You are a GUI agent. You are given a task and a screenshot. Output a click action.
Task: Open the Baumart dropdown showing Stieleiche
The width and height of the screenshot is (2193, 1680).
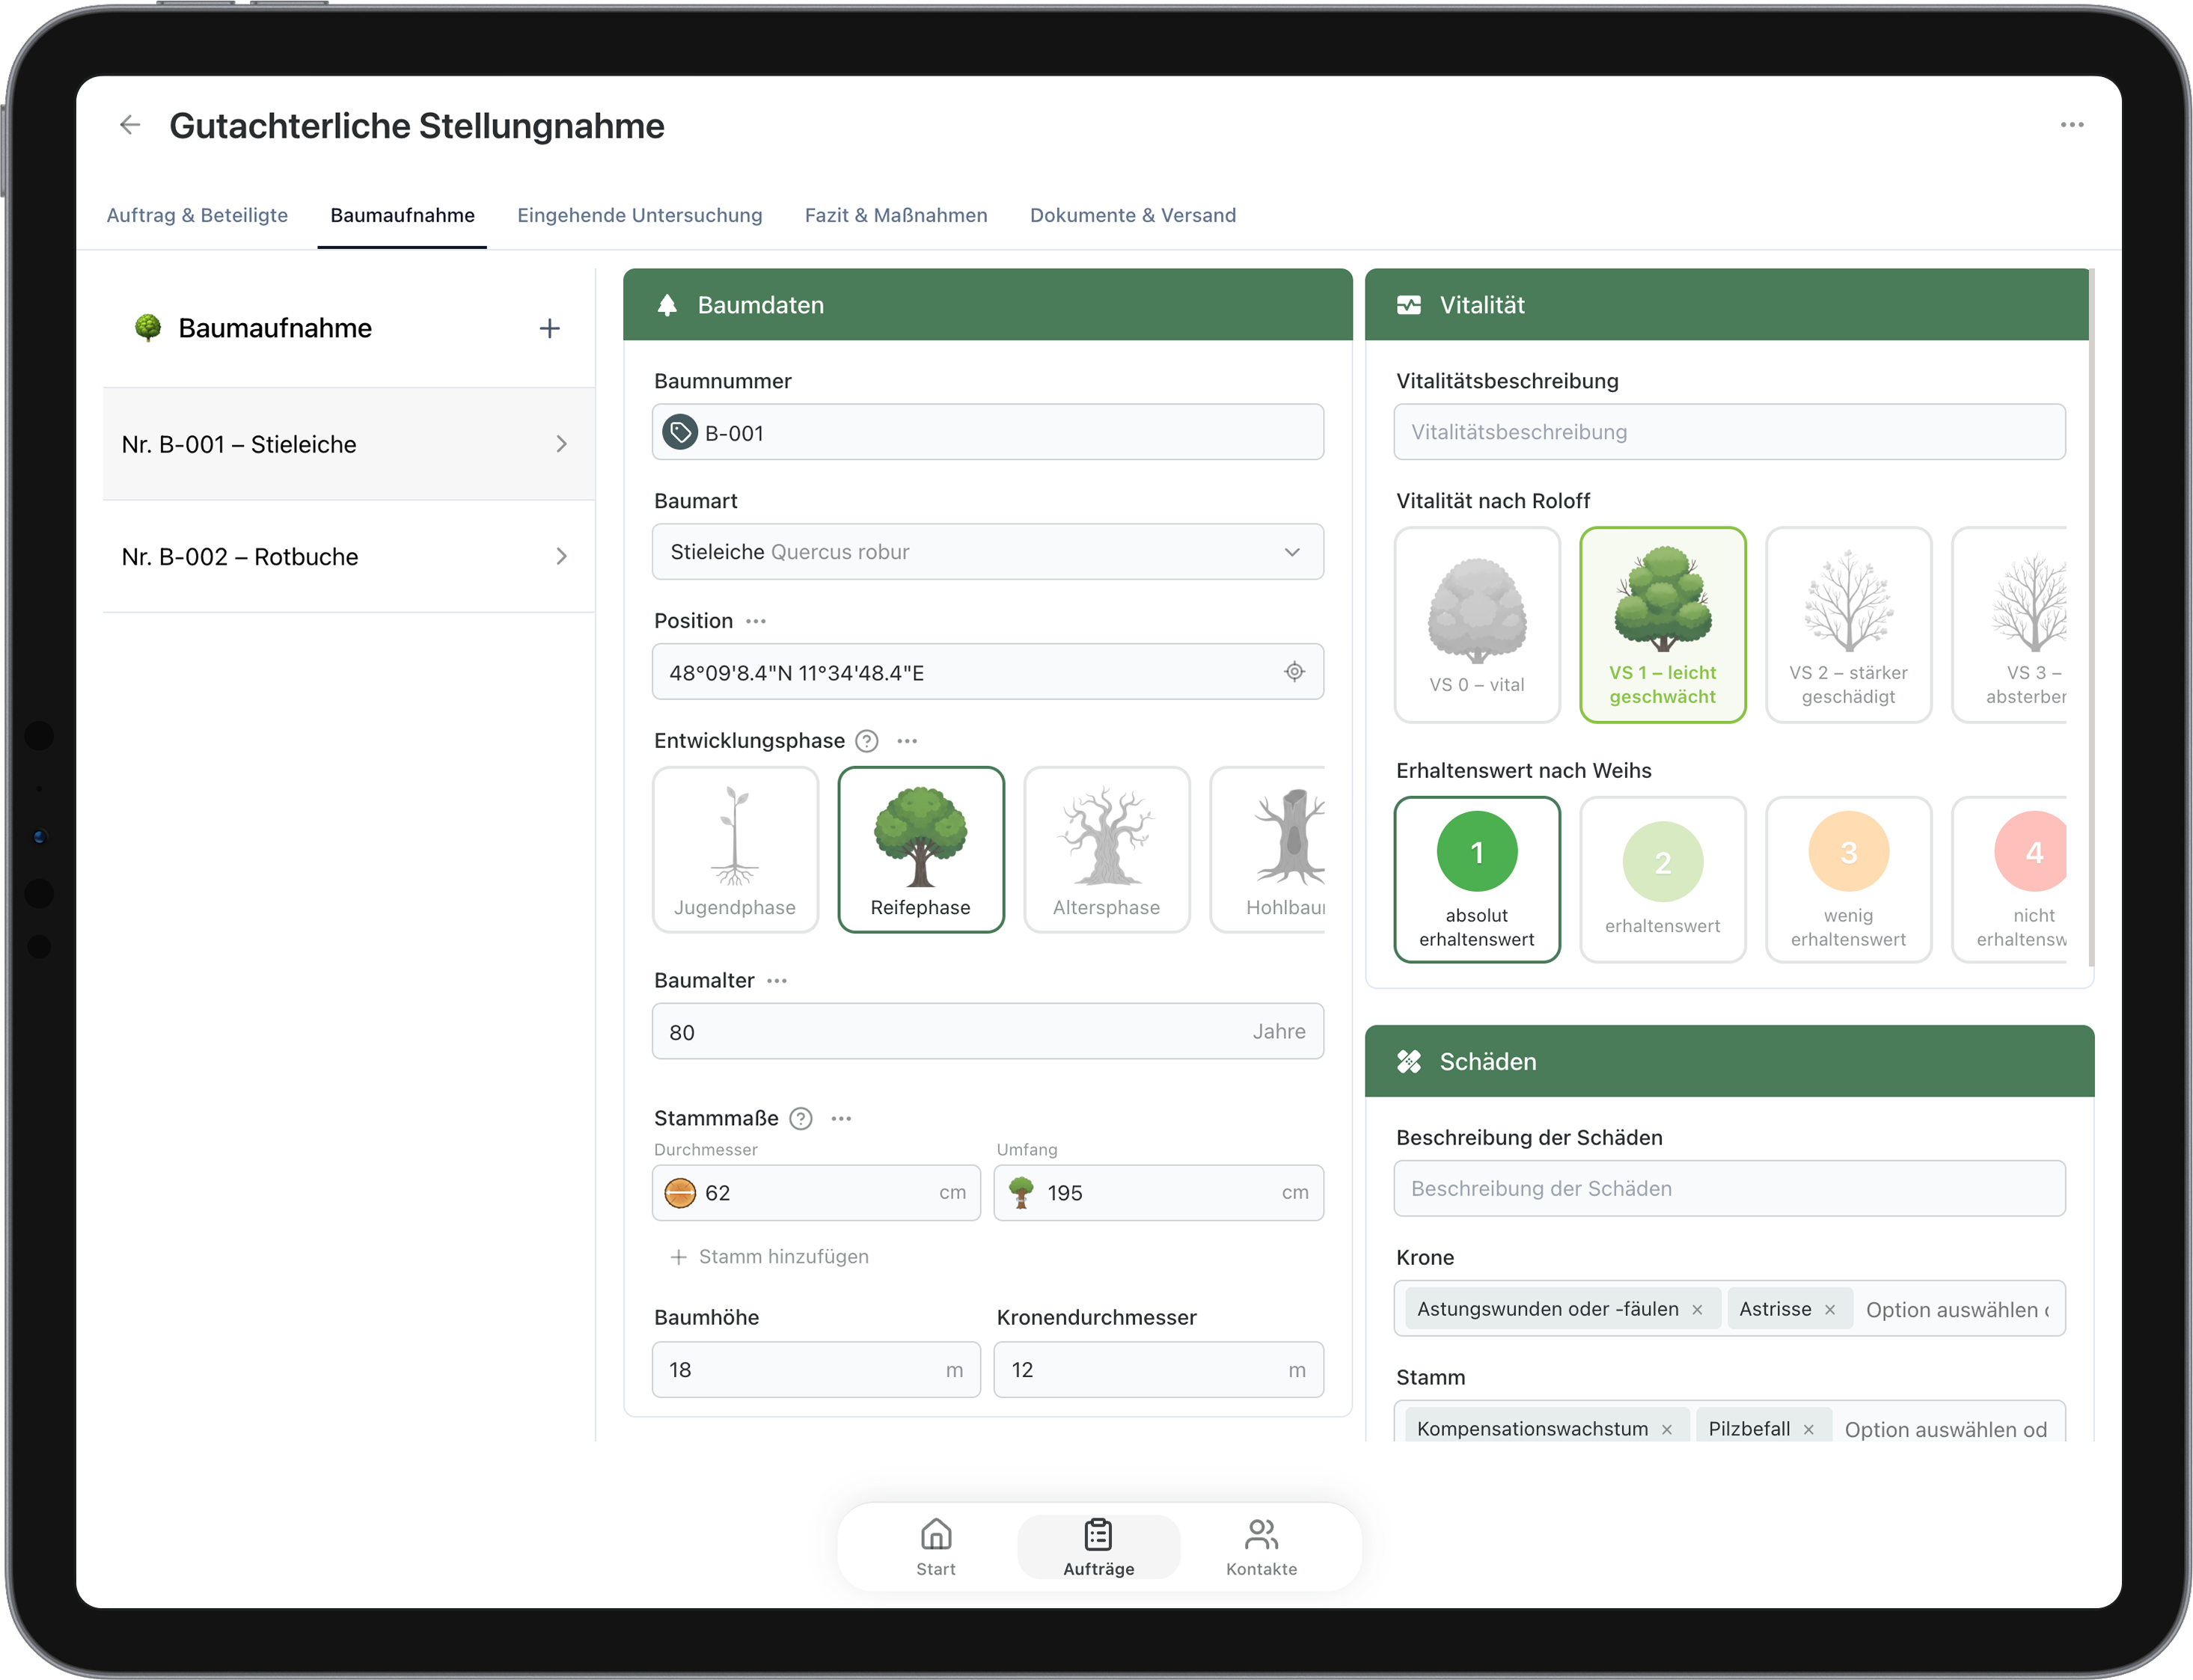coord(987,551)
